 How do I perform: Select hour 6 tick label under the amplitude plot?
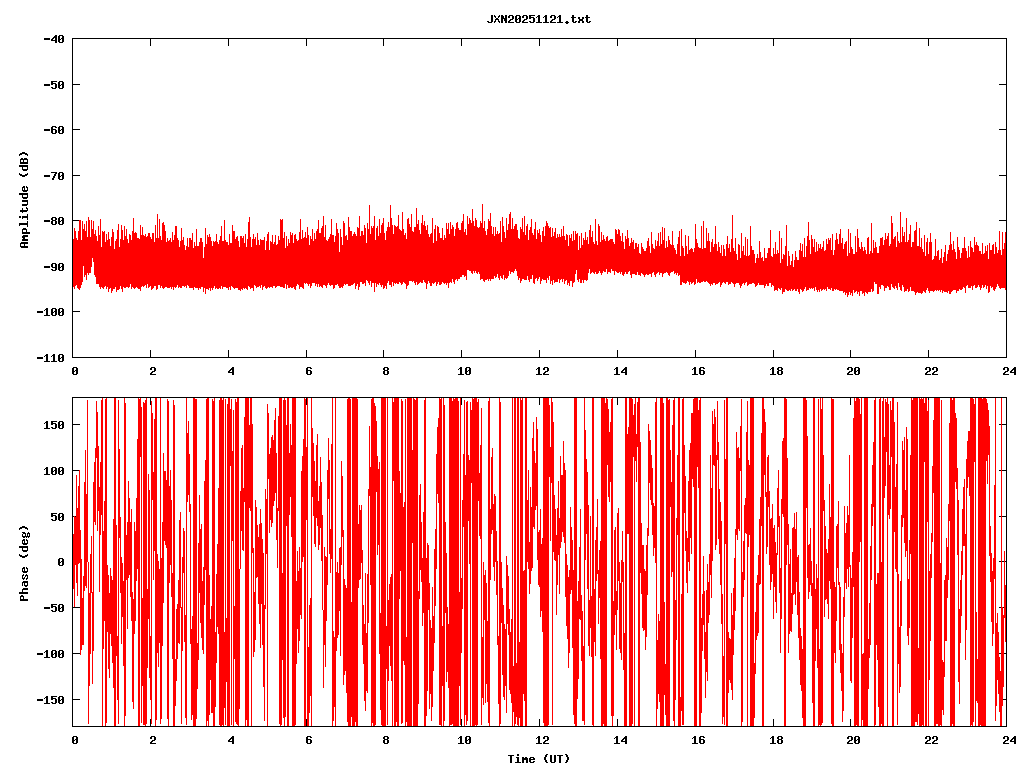click(x=307, y=371)
